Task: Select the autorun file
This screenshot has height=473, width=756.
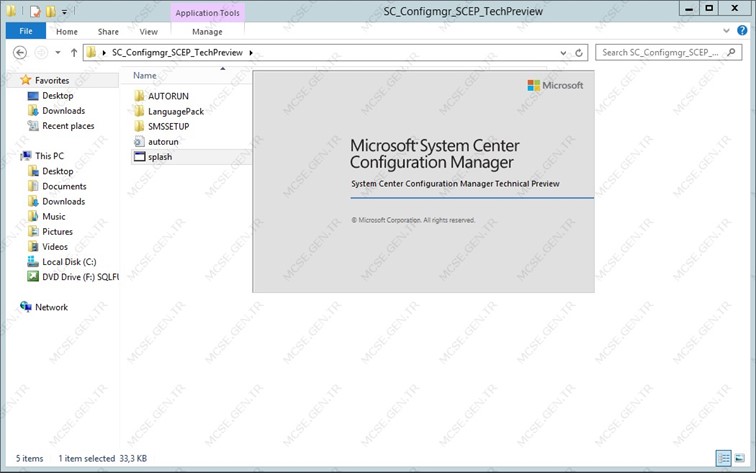Action: click(x=163, y=142)
